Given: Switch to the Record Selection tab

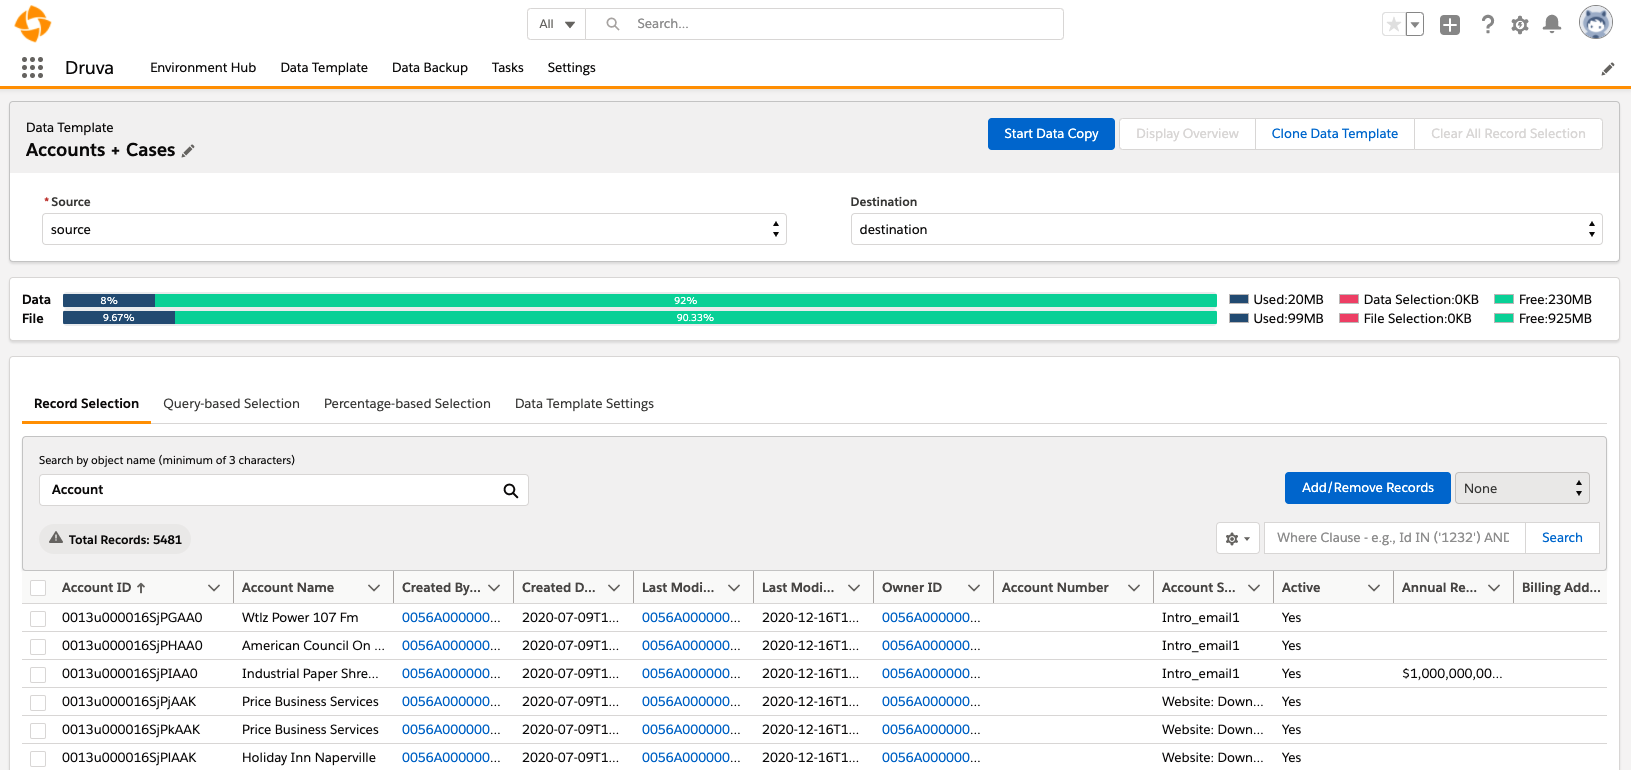Looking at the screenshot, I should tap(86, 404).
